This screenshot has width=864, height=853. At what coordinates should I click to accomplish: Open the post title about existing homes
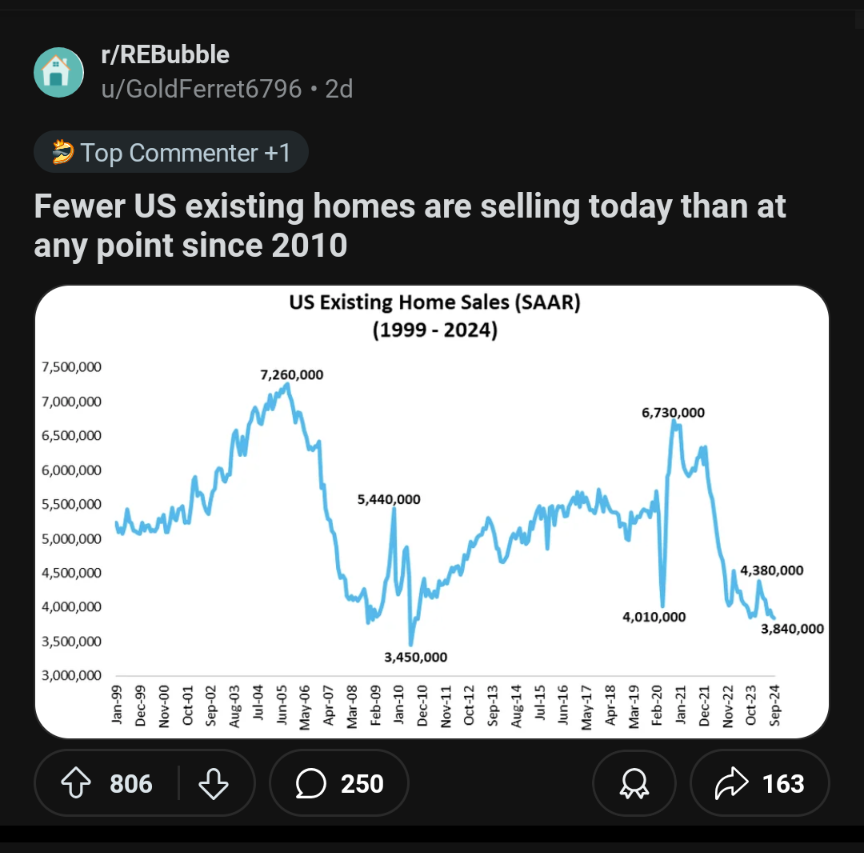point(409,225)
